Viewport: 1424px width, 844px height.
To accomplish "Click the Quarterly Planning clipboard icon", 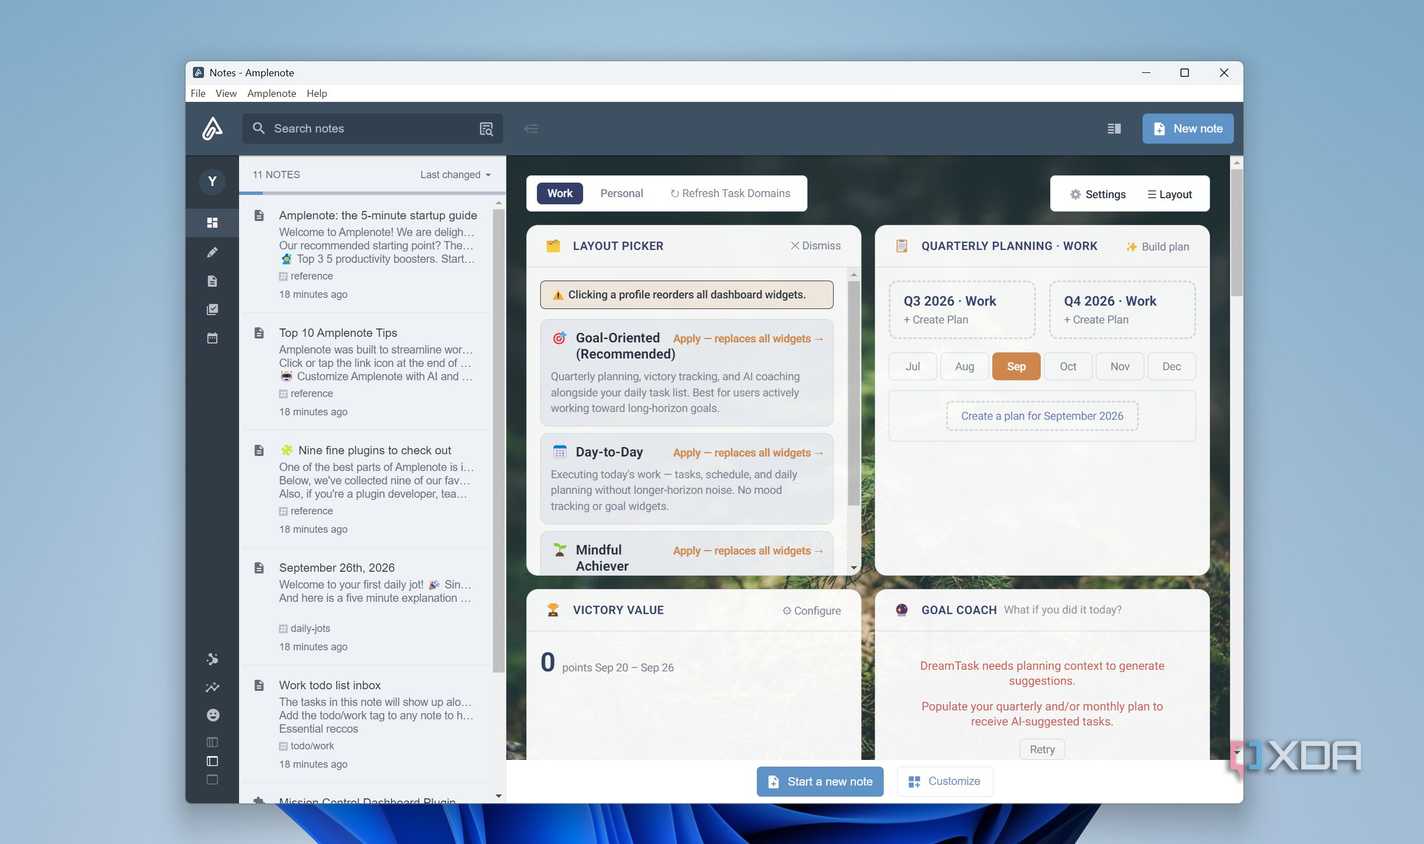I will click(902, 246).
